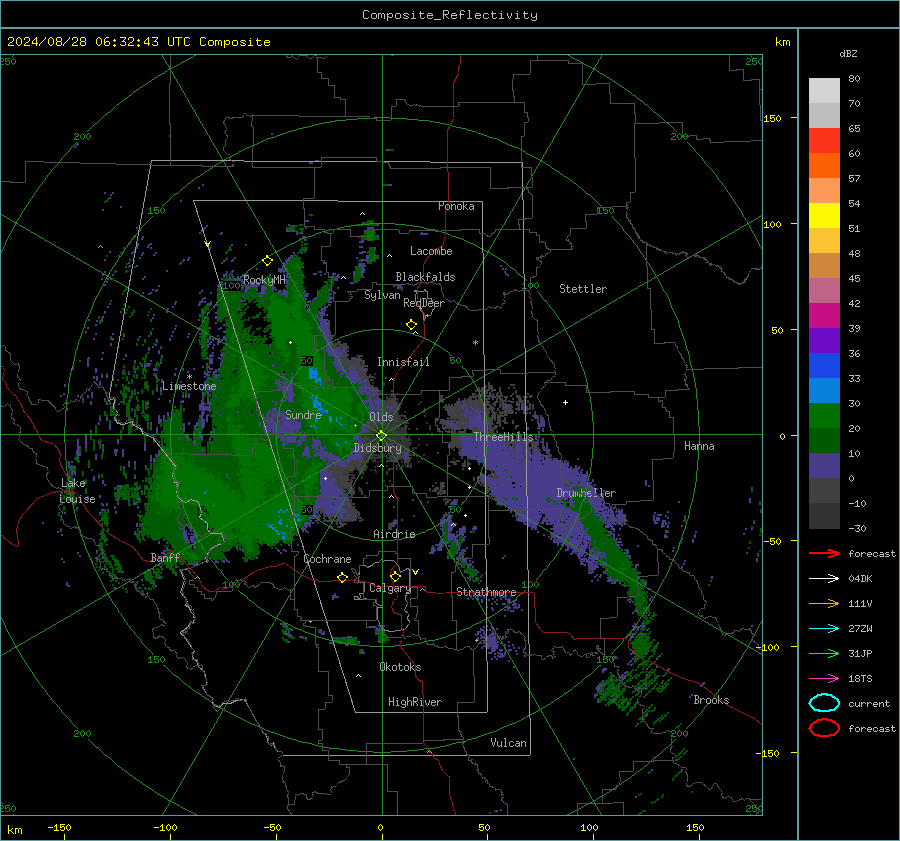900x841 pixels.
Task: Click the -150 tick on bottom axis
Action: [x=59, y=828]
